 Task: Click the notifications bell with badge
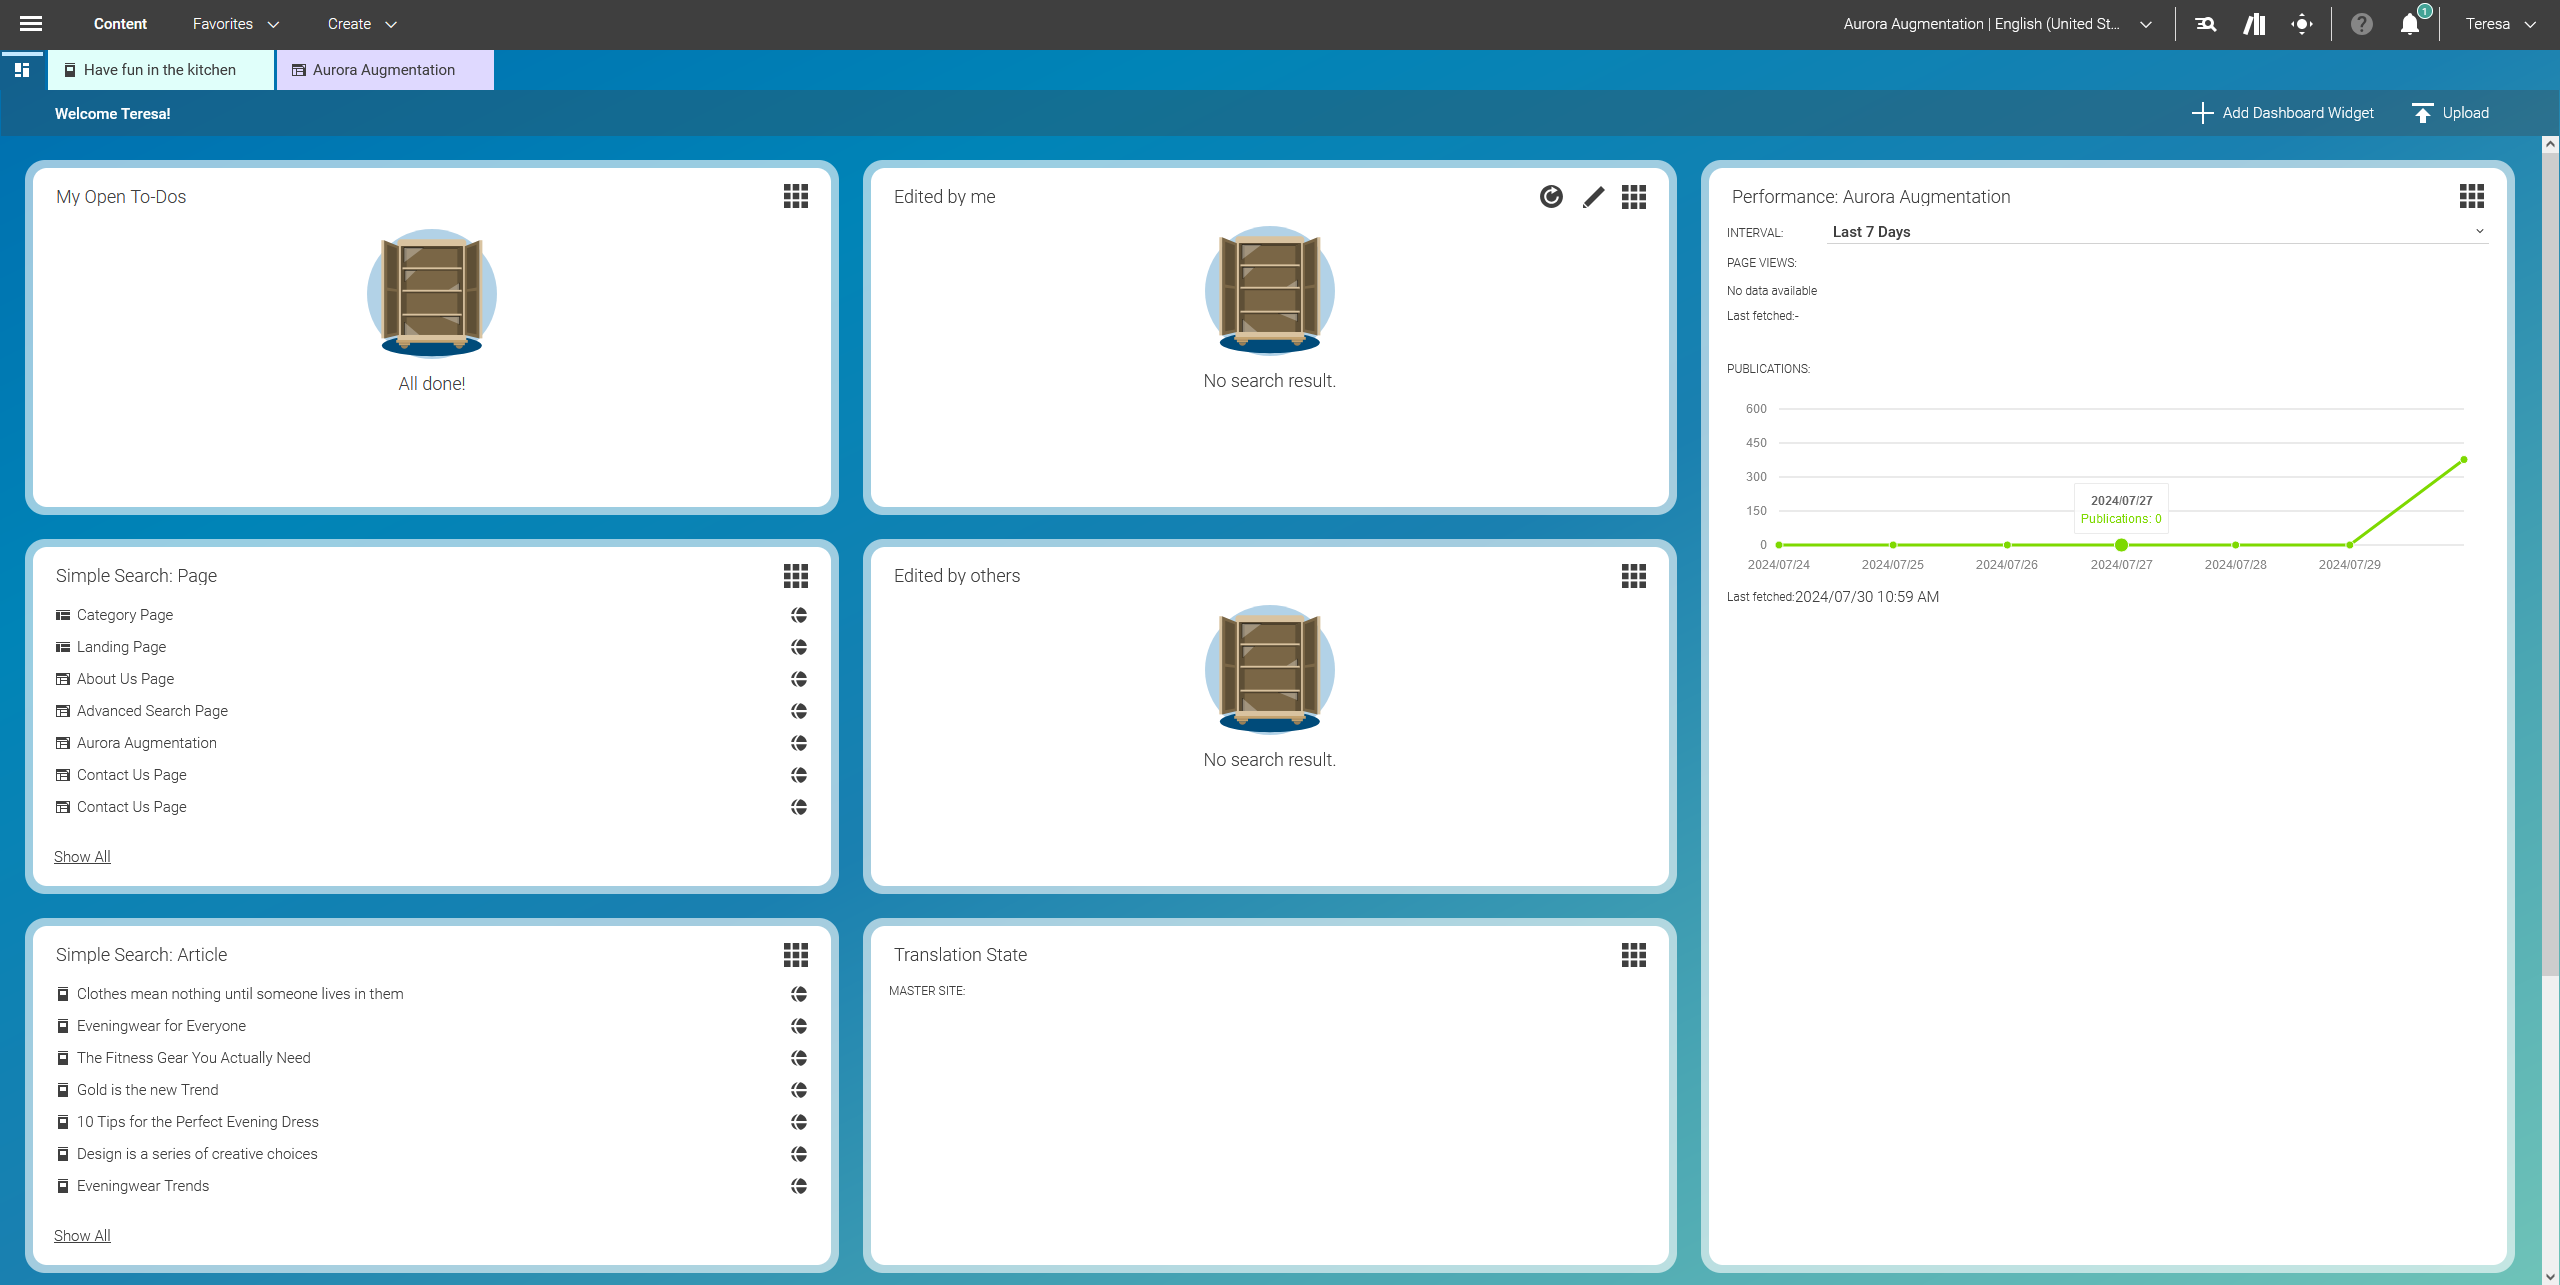pos(2410,23)
